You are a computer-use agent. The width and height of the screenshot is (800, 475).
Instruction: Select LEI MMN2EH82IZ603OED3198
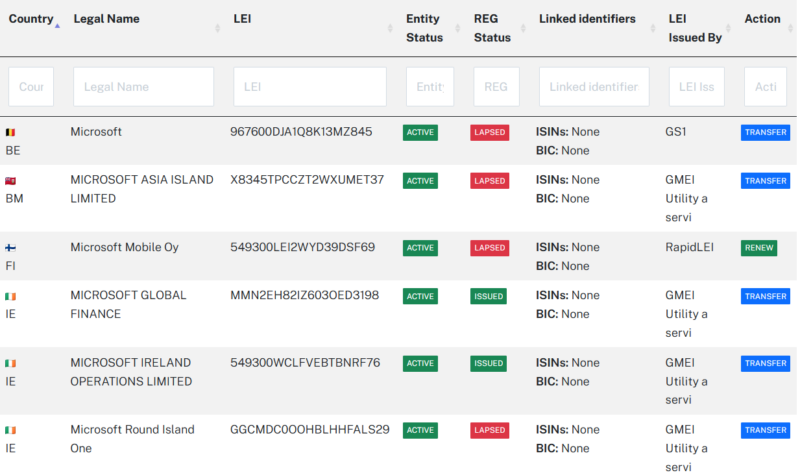[x=305, y=295]
